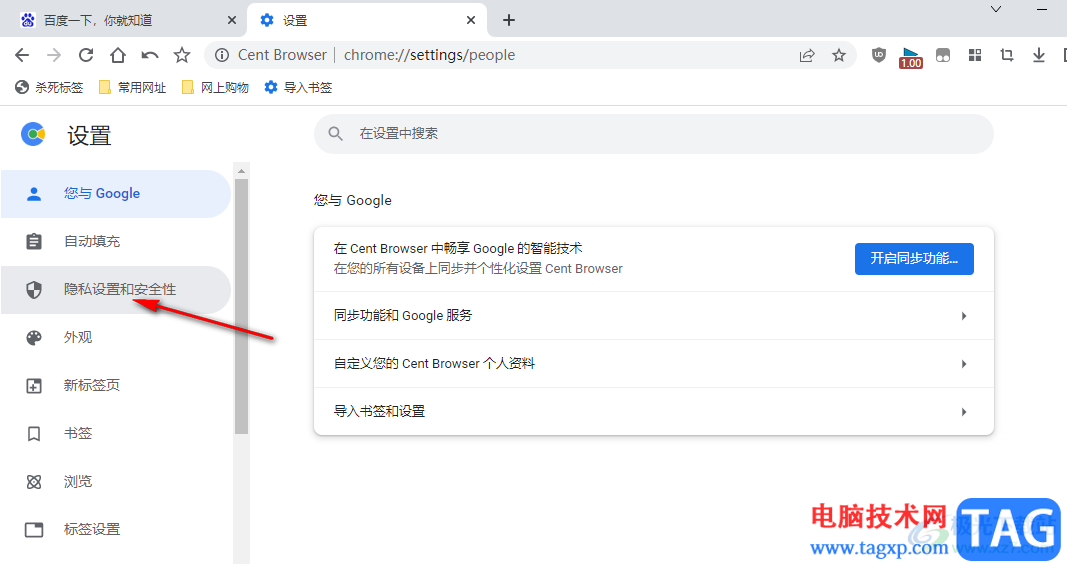1067x564 pixels.
Task: Click the shield icon for privacy settings
Action: (x=33, y=290)
